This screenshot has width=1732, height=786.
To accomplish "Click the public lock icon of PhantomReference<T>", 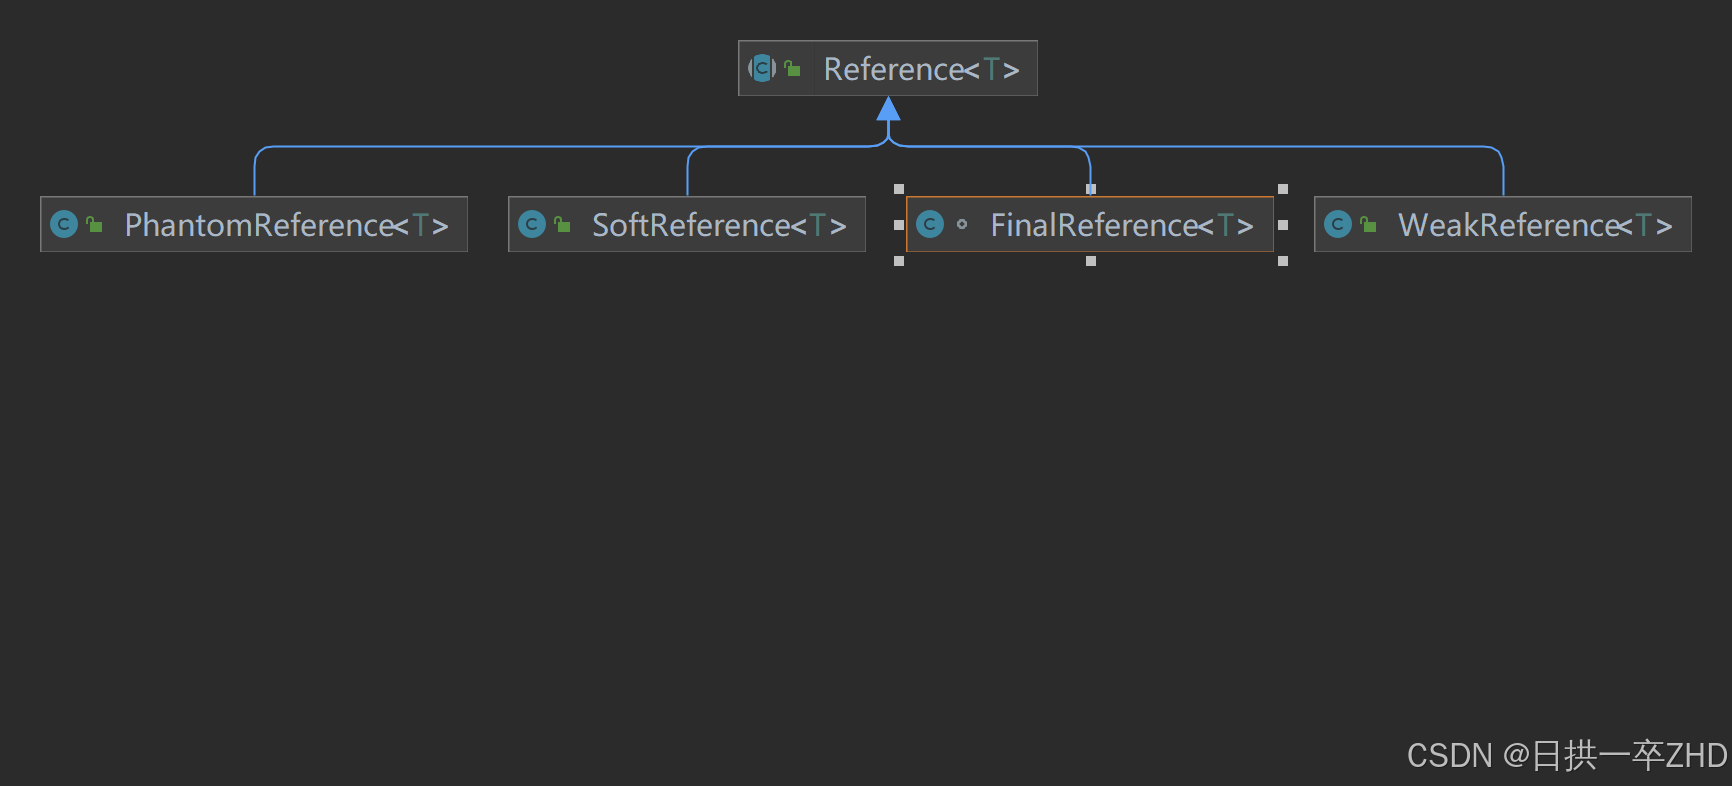I will [94, 224].
